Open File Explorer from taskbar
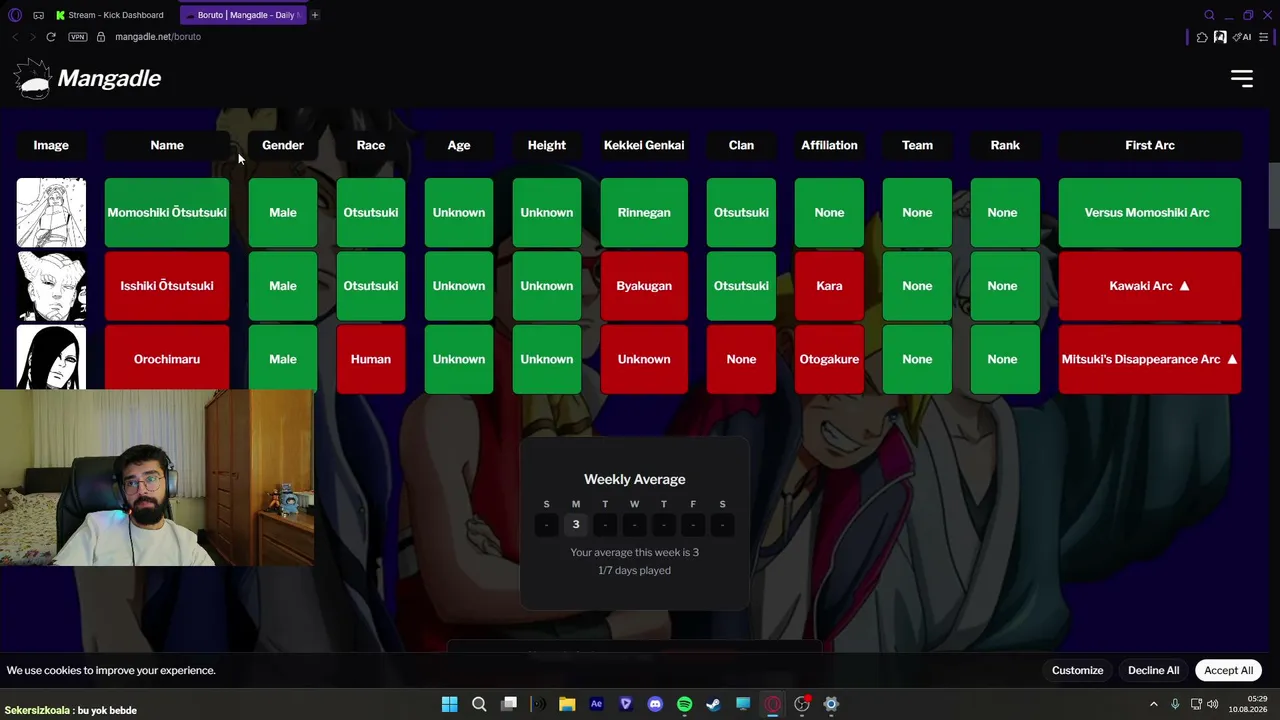The height and width of the screenshot is (720, 1280). 567,704
